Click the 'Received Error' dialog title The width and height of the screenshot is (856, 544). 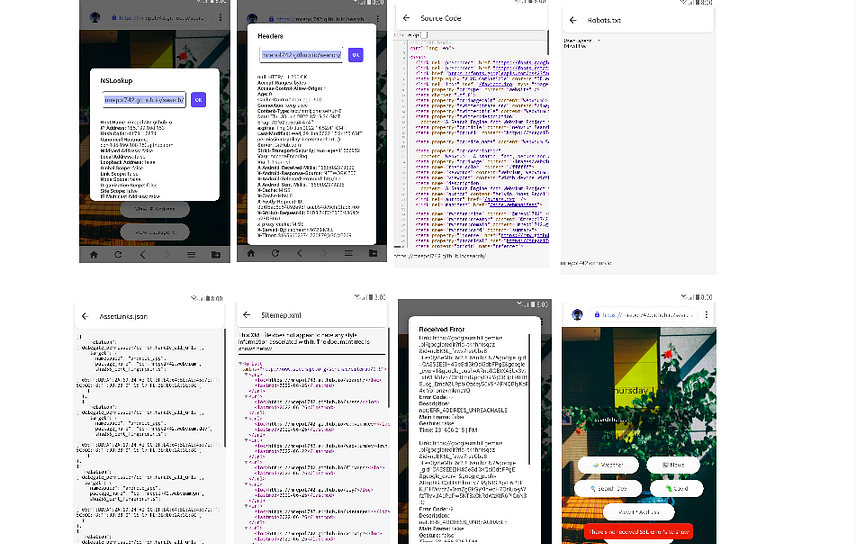[442, 329]
